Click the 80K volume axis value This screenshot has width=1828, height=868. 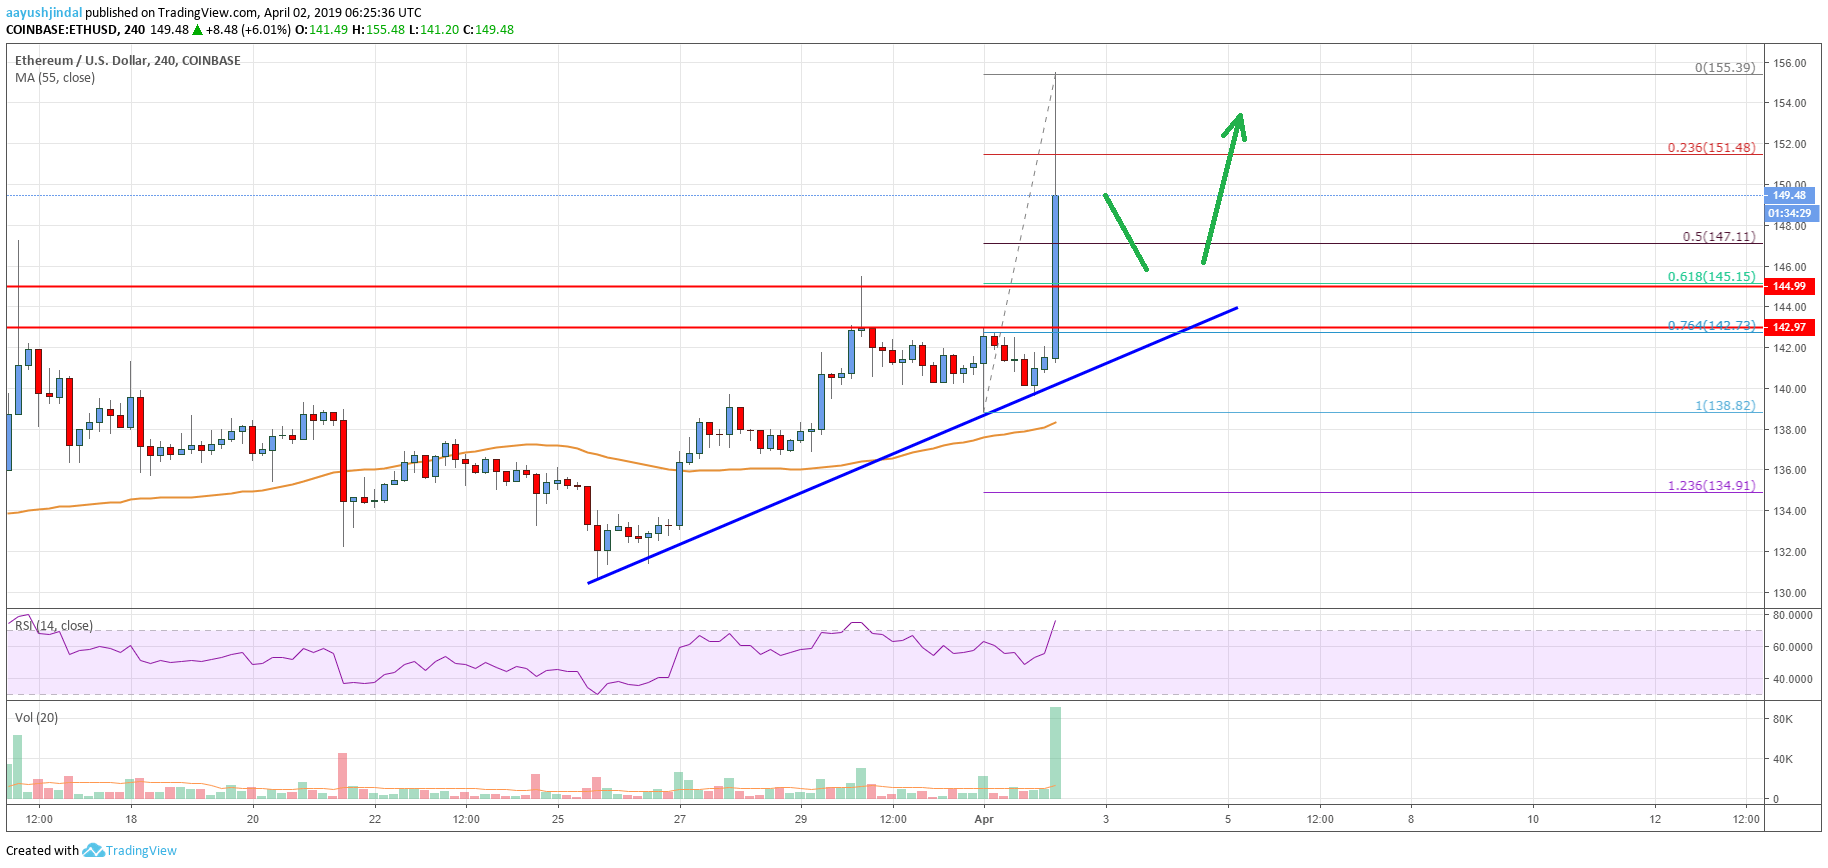[x=1783, y=720]
